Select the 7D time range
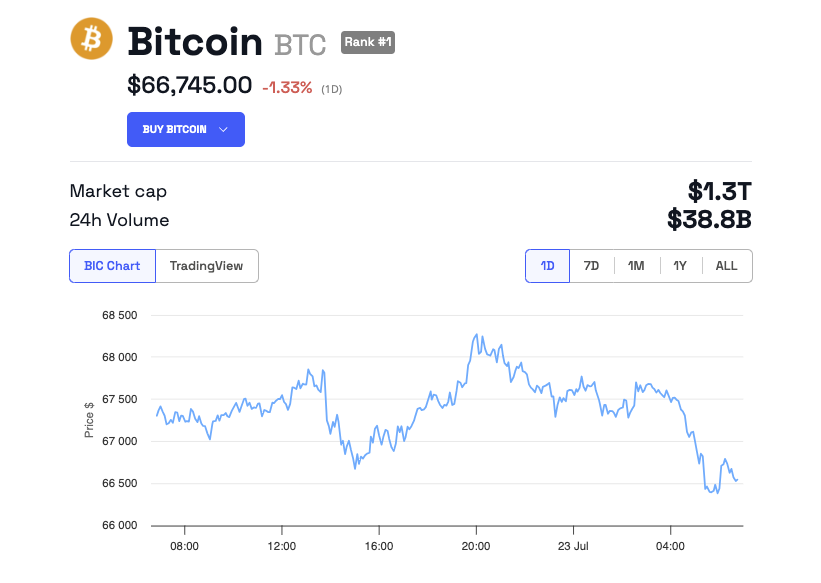821x583 pixels. [591, 266]
